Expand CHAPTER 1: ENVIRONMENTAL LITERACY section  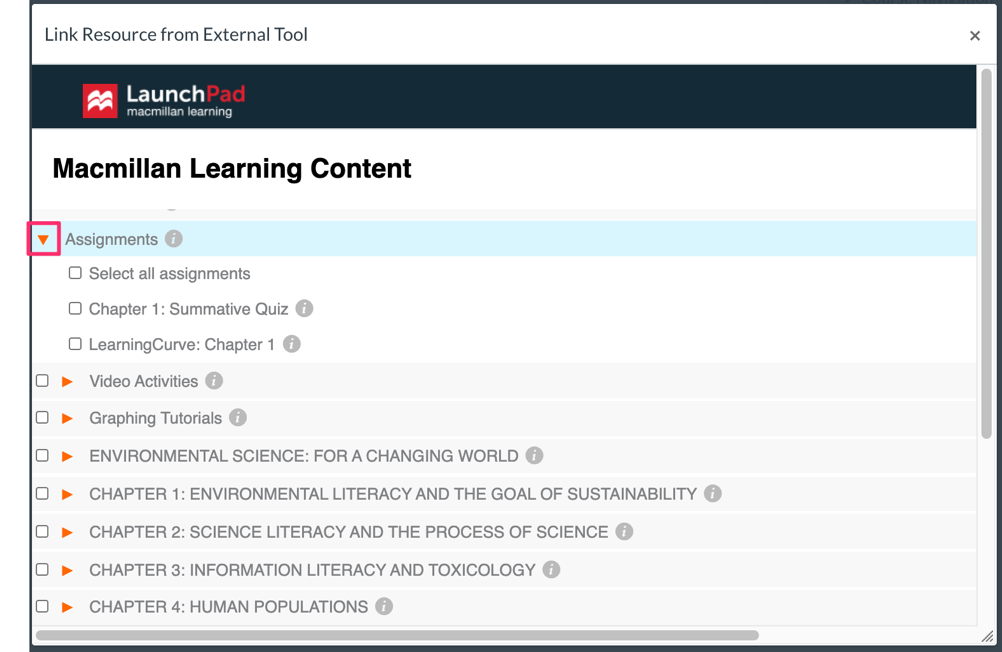(x=68, y=493)
